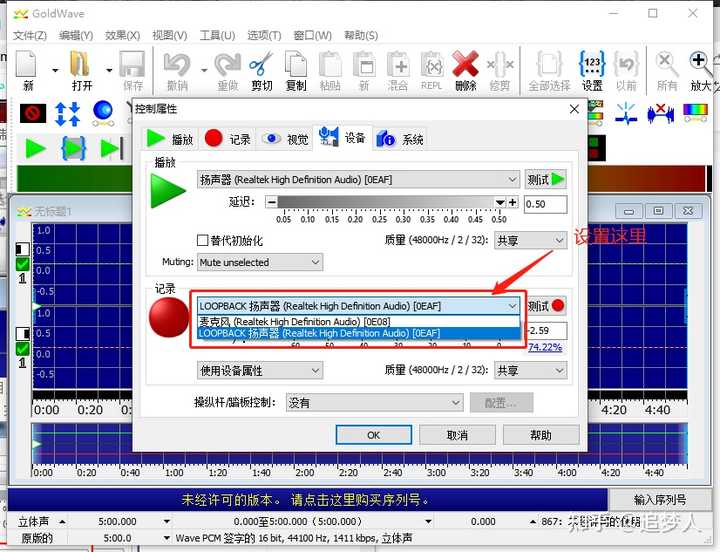This screenshot has width=720, height=552.
Task: Switch to the 记录 tab
Action: click(228, 139)
